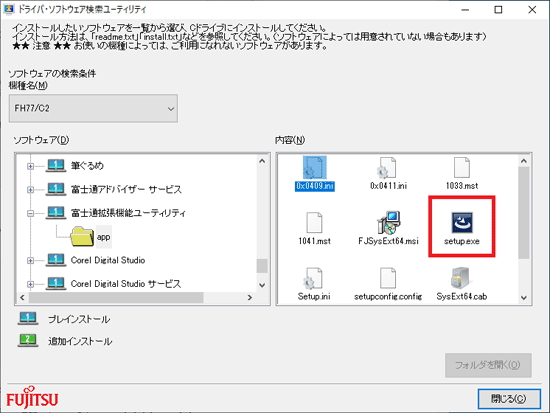Image resolution: width=550 pixels, height=413 pixels.
Task: Click the Corel Digital Studio laptop icon
Action: tap(56, 260)
